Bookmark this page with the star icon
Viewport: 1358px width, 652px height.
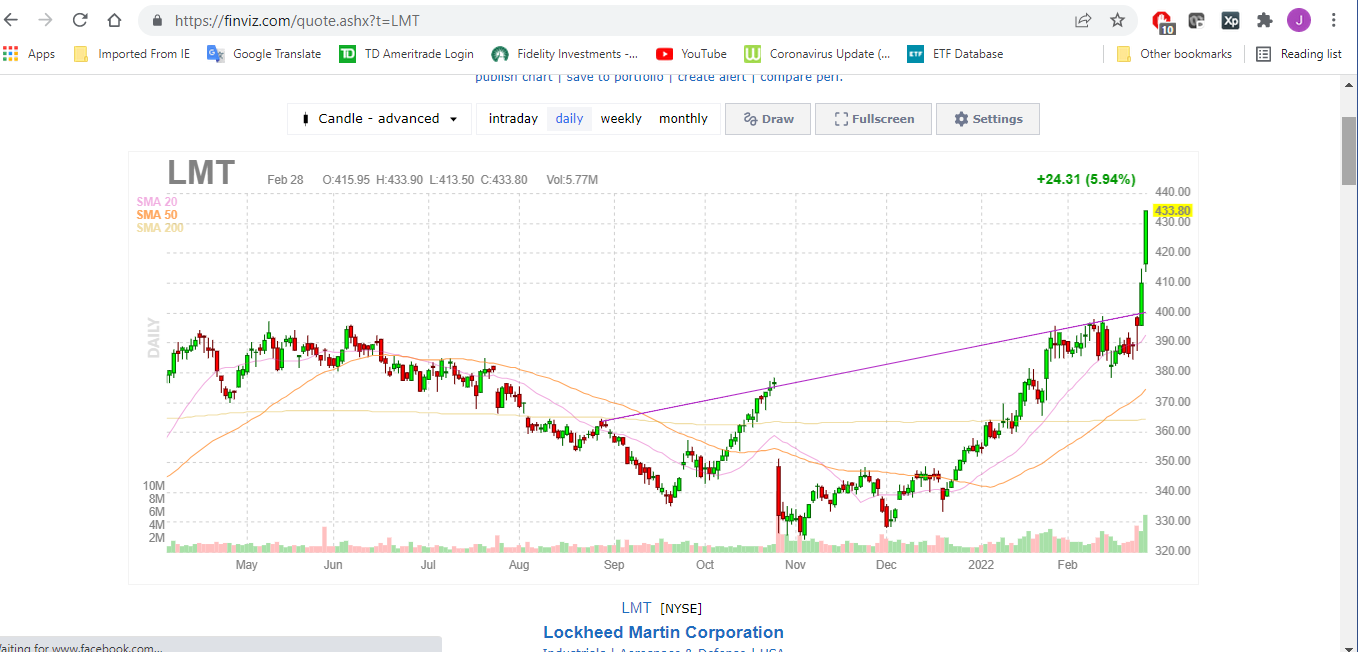click(1117, 20)
